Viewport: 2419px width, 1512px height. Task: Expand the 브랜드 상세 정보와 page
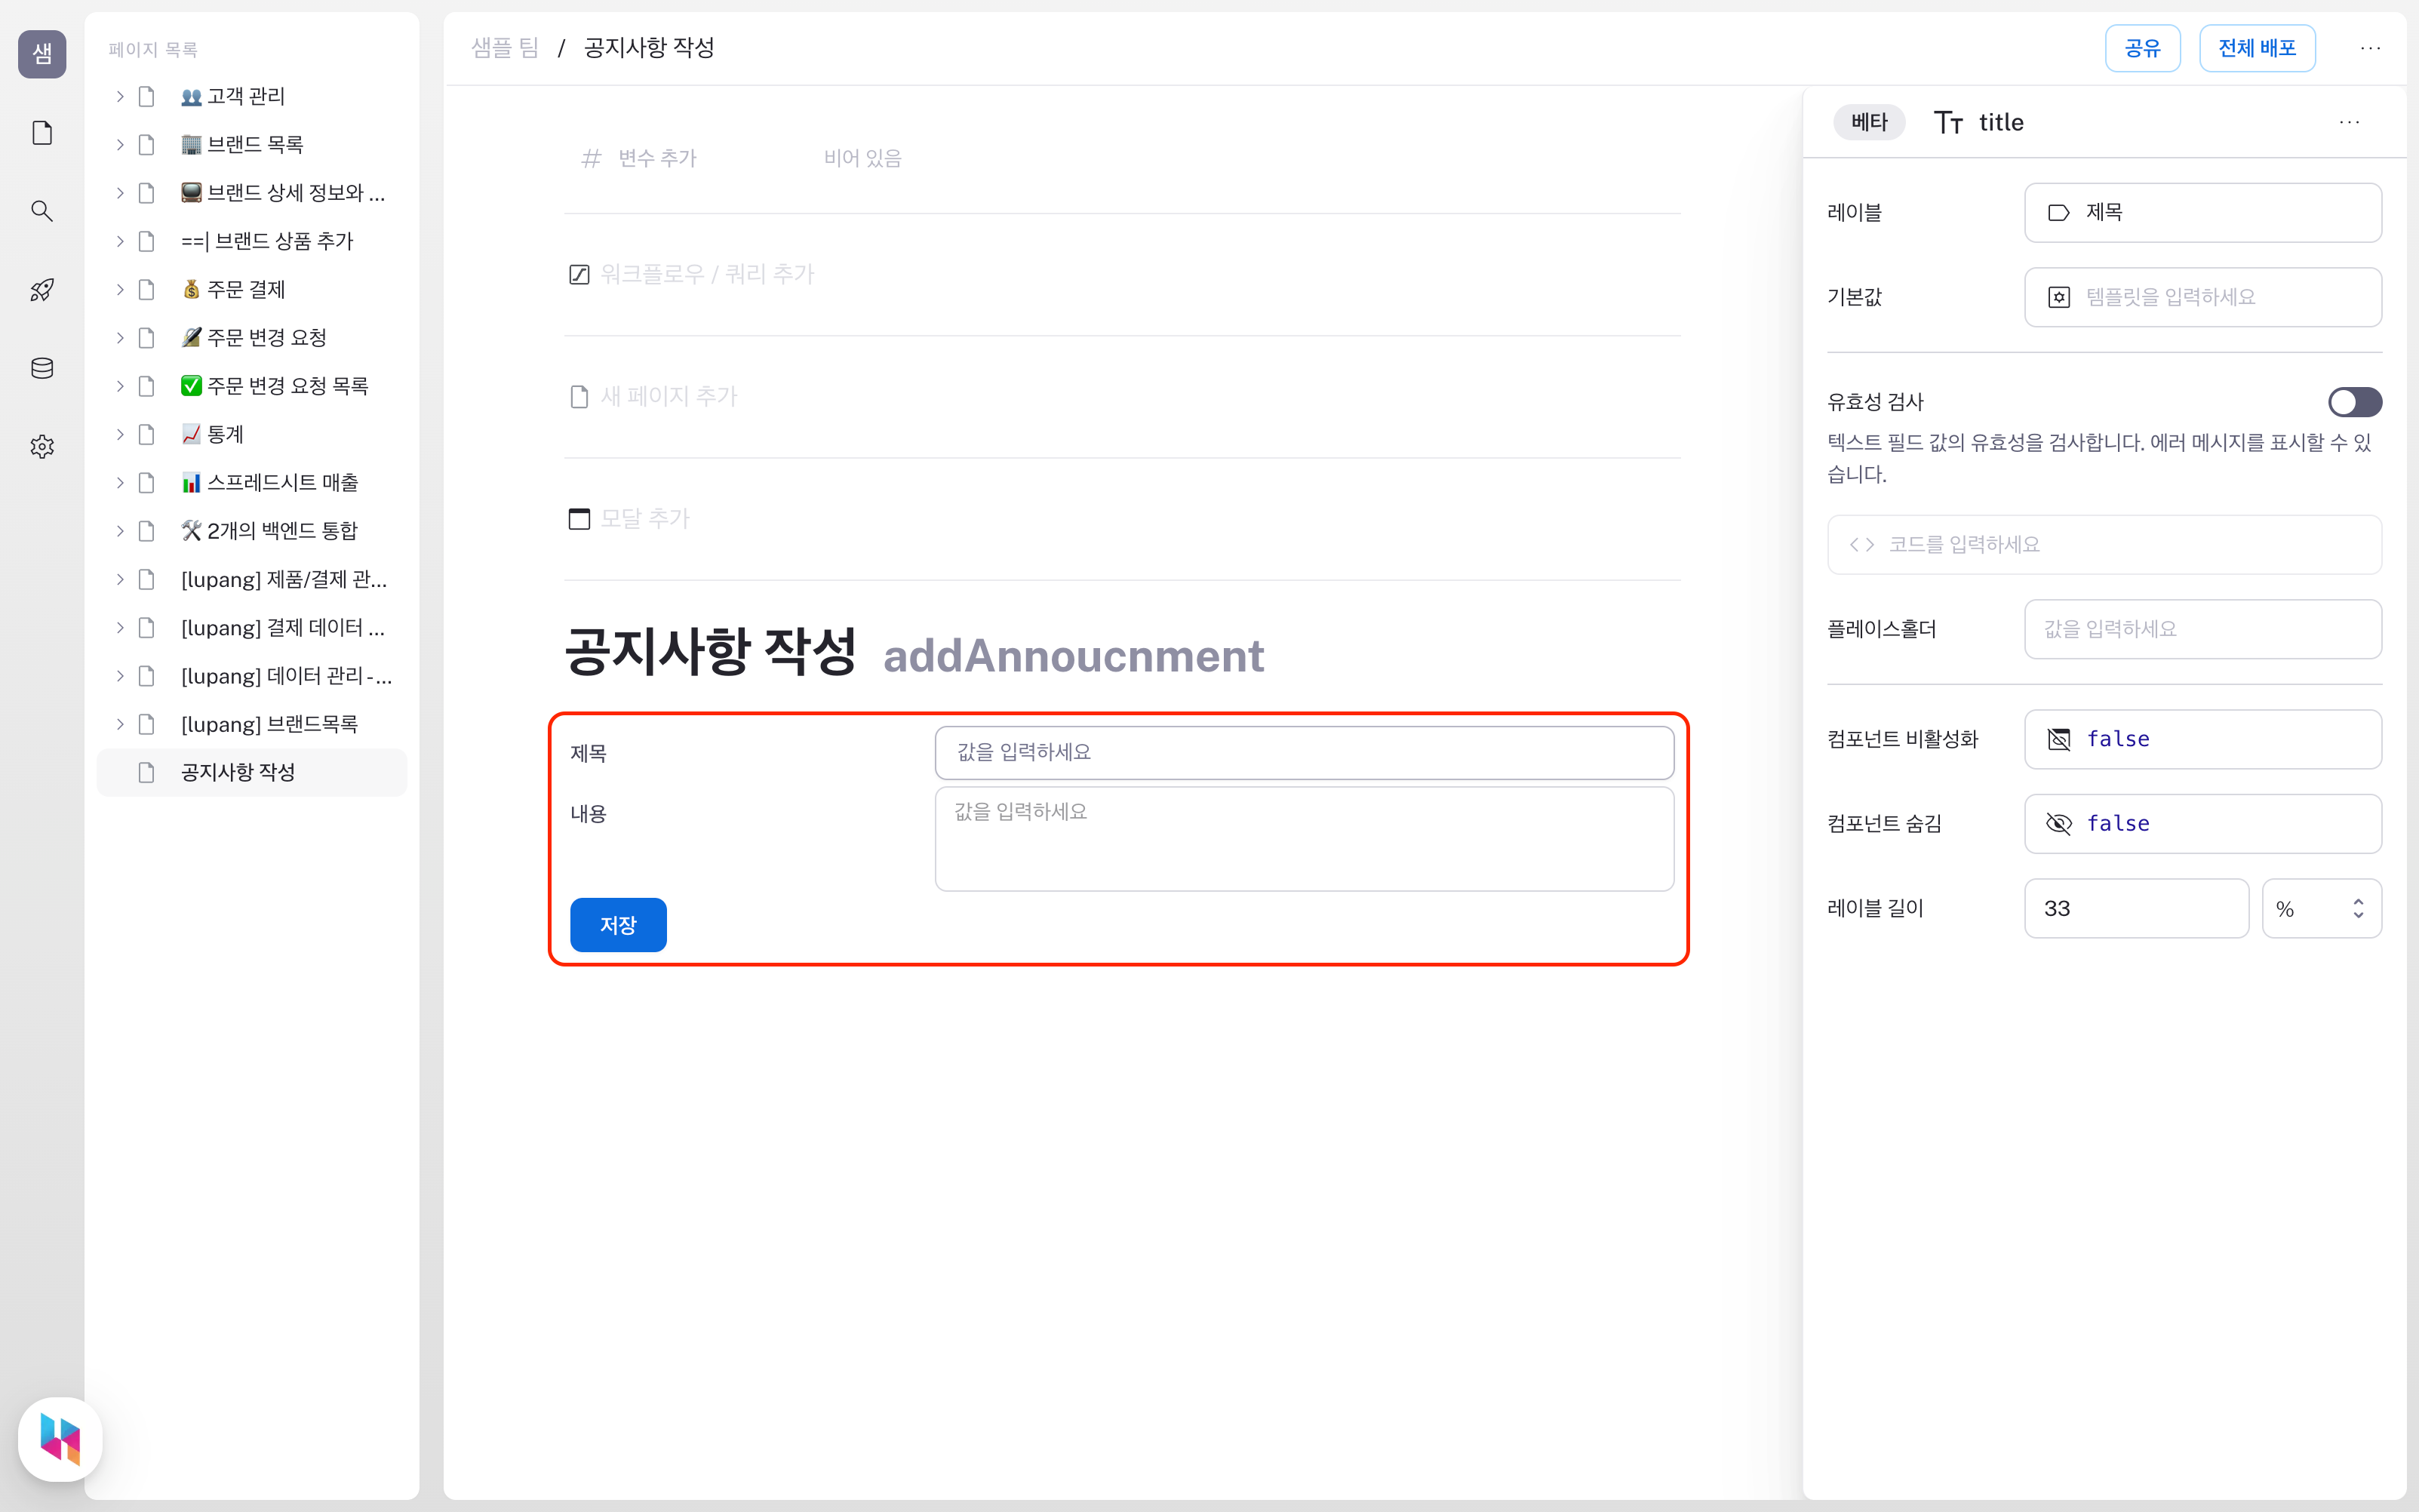[x=120, y=192]
